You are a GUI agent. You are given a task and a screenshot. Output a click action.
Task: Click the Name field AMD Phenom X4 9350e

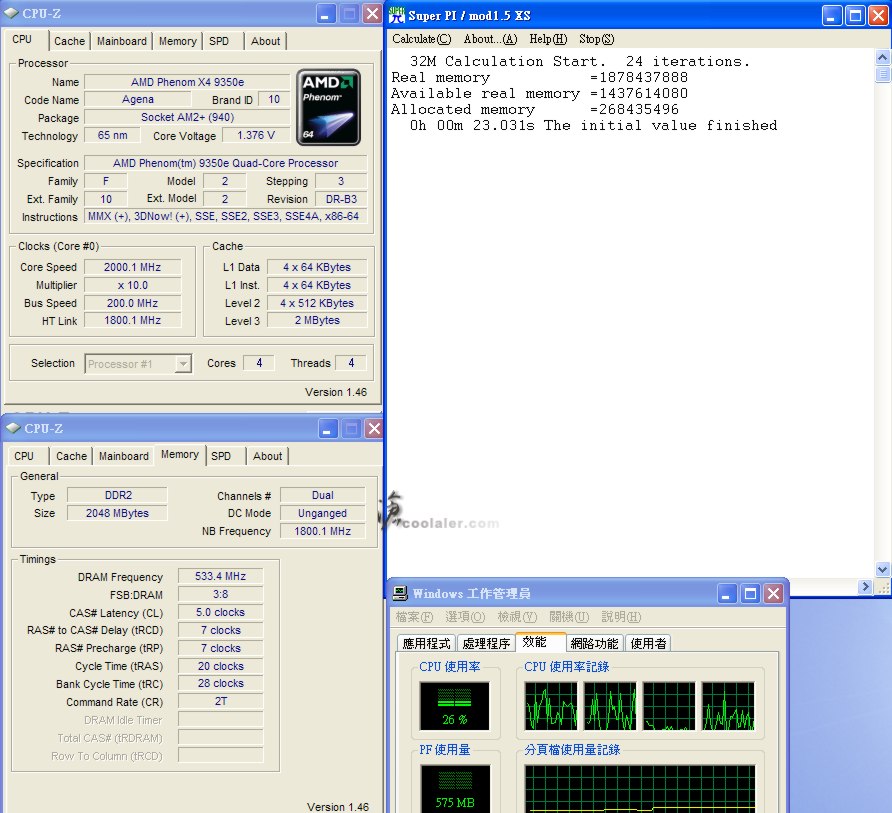[187, 82]
